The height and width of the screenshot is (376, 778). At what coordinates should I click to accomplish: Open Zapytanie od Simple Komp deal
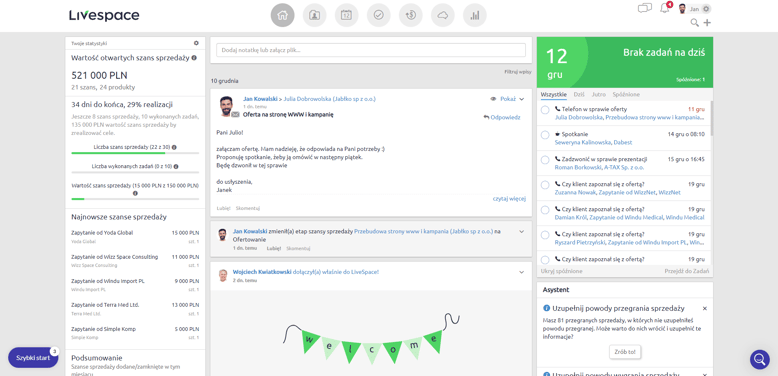tap(103, 329)
